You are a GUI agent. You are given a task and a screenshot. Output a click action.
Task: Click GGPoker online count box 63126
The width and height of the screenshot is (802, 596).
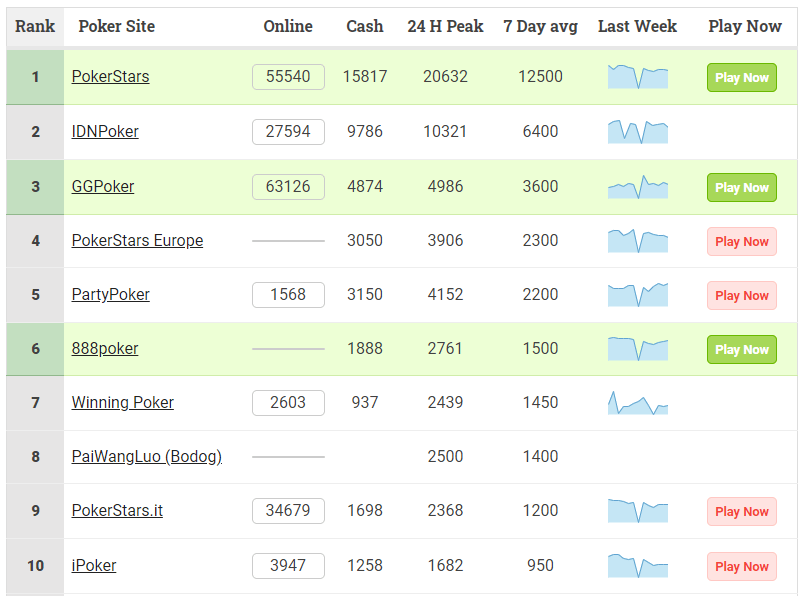pyautogui.click(x=288, y=187)
